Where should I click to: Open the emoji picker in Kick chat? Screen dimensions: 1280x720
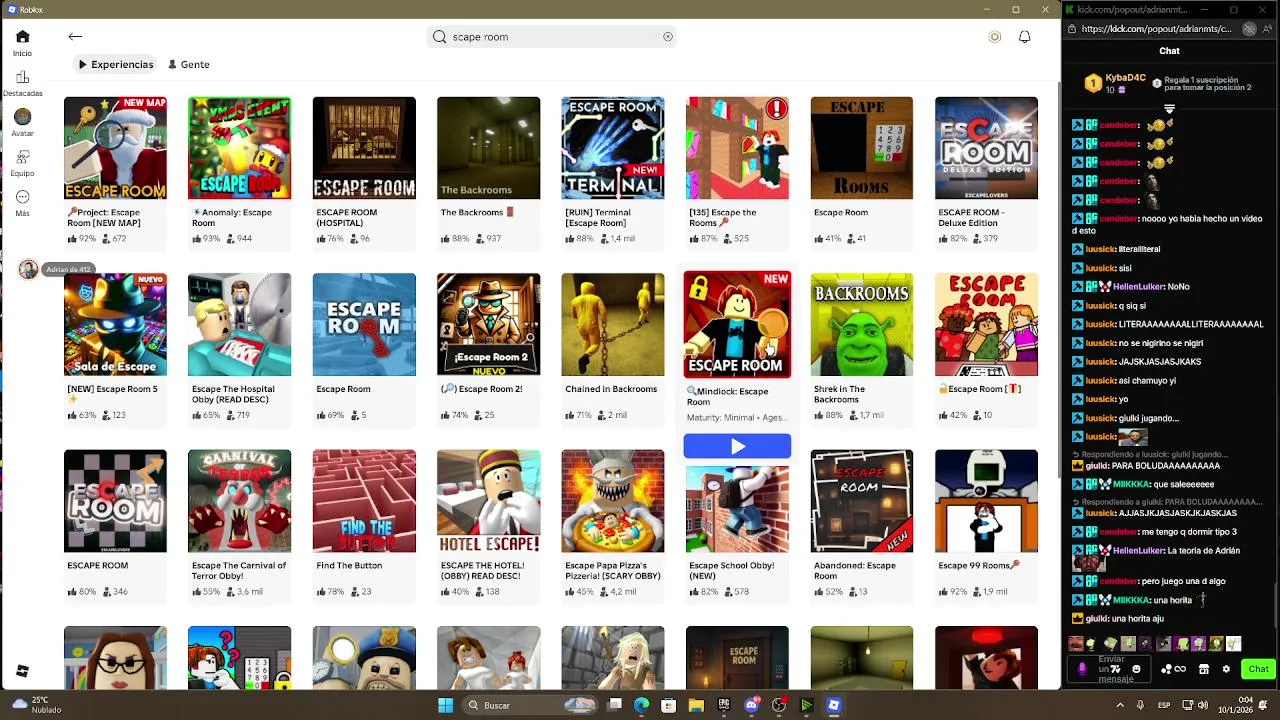click(1136, 669)
